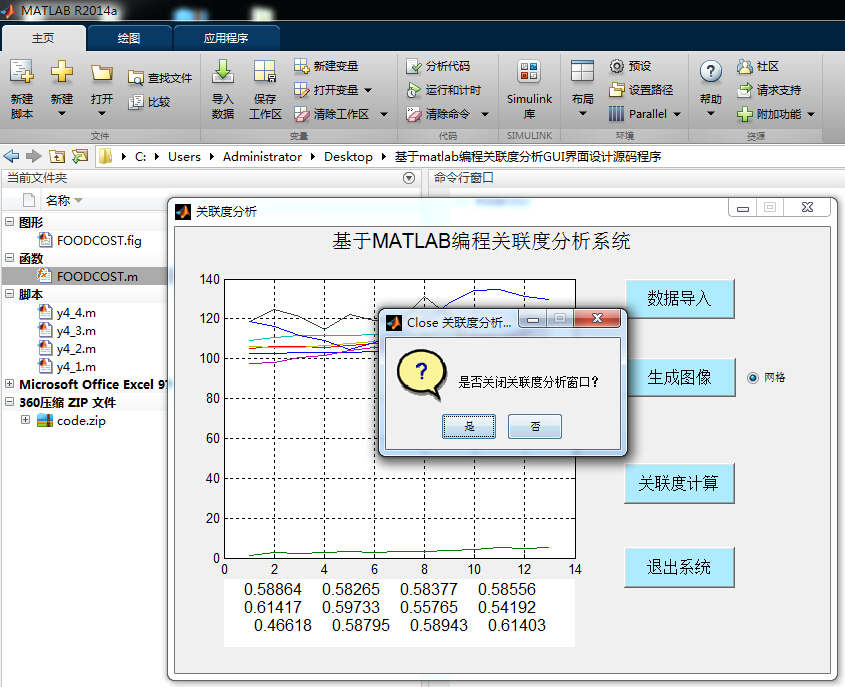Close the Close 关联度分析 confirmation dialog

pos(597,318)
